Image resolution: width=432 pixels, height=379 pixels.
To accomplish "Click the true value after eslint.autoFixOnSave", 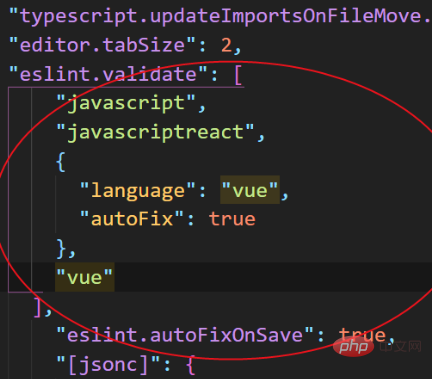I will click(x=362, y=335).
